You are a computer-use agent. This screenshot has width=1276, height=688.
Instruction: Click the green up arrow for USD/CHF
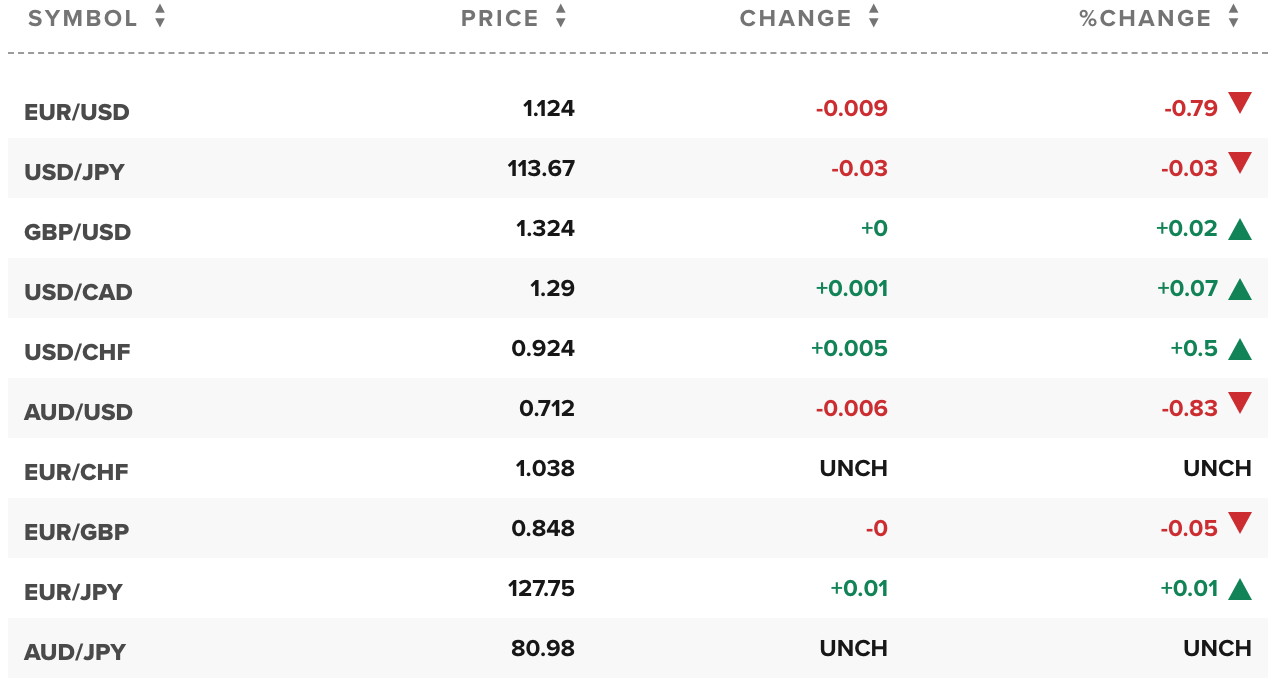[1240, 349]
